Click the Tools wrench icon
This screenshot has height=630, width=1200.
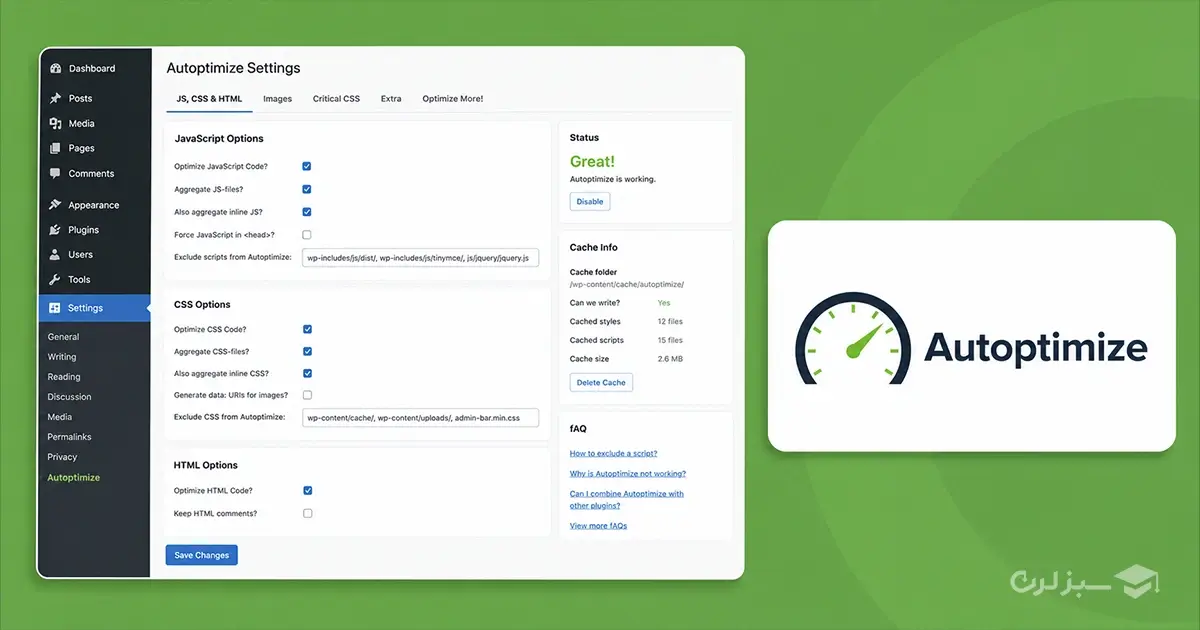(x=55, y=280)
